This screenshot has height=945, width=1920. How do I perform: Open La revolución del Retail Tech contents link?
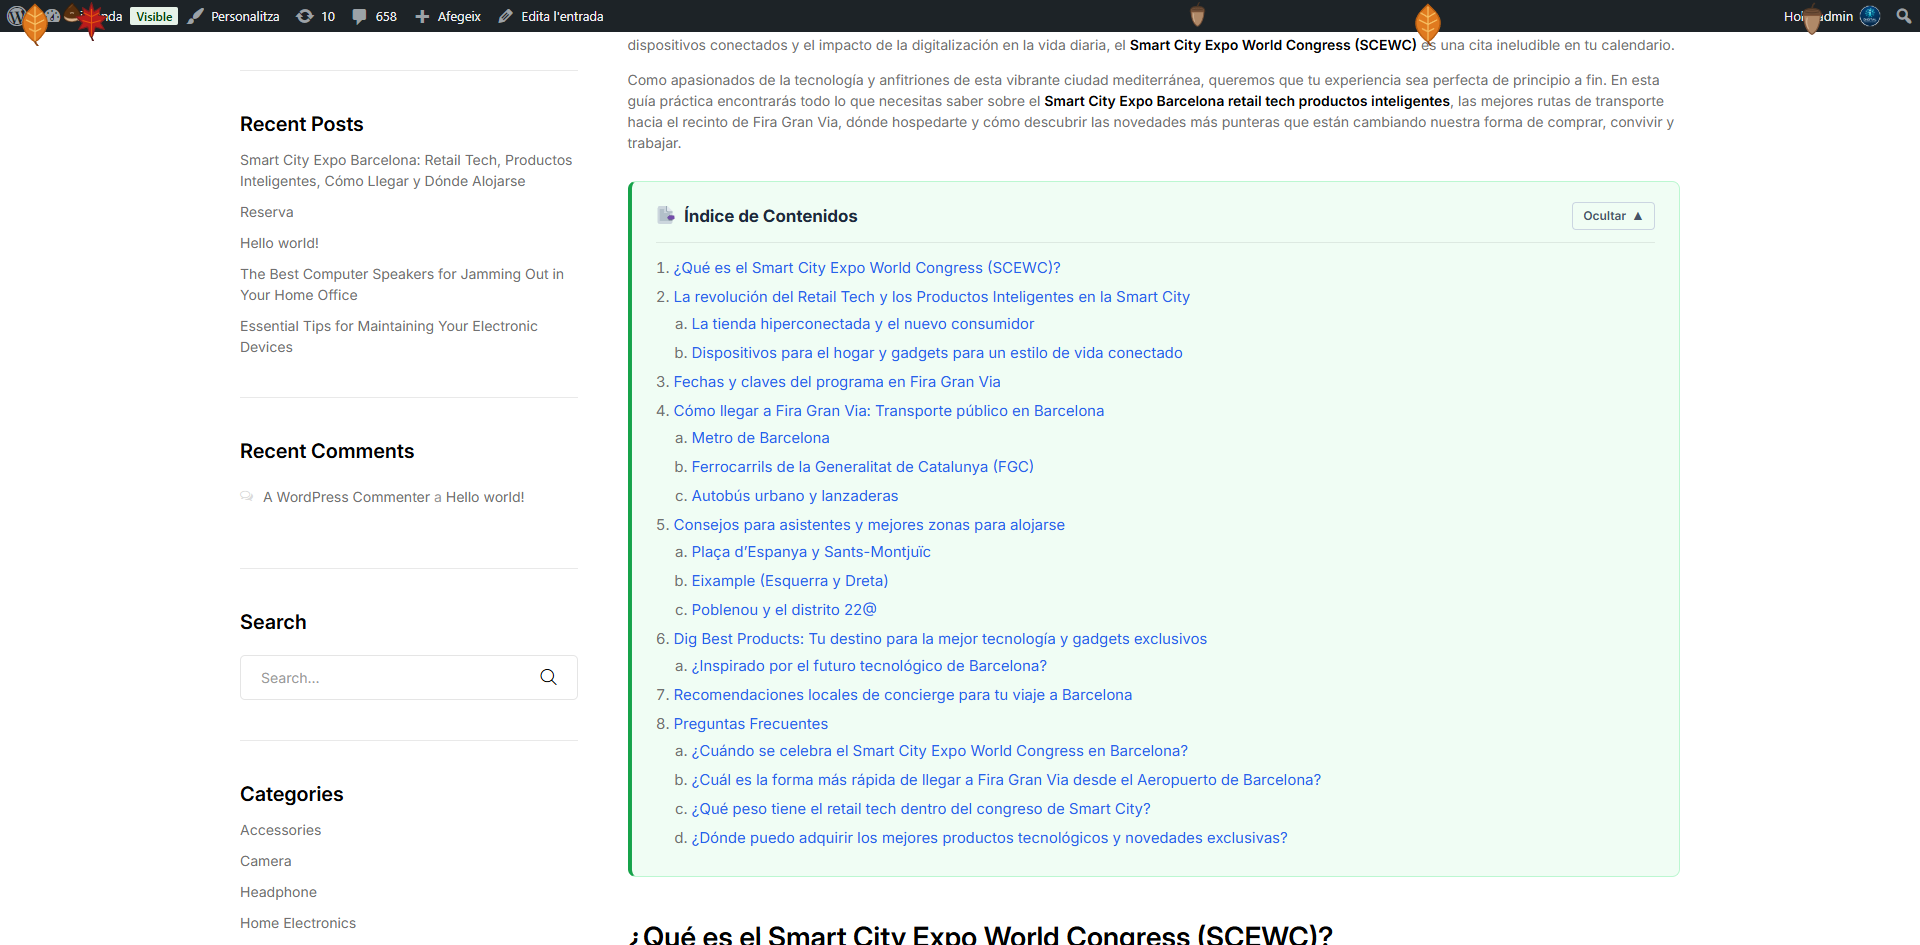tap(932, 297)
